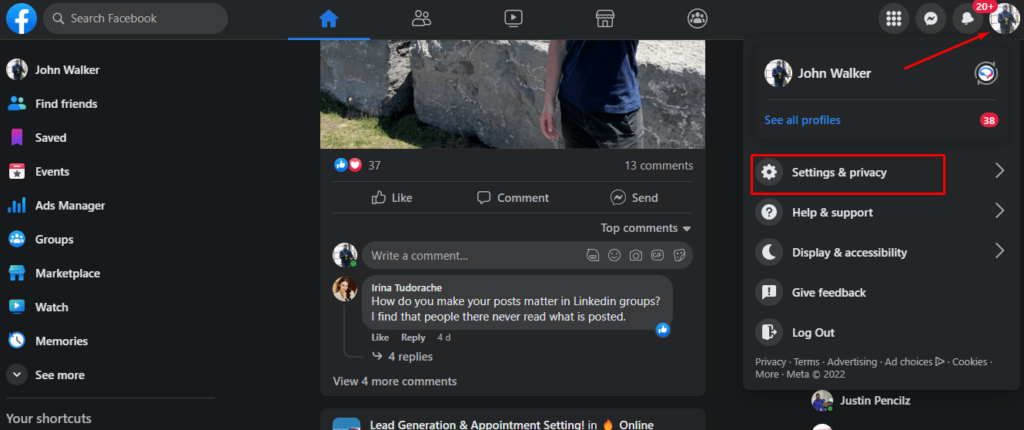Open the grid menu icon
Image resolution: width=1024 pixels, height=430 pixels.
(894, 18)
